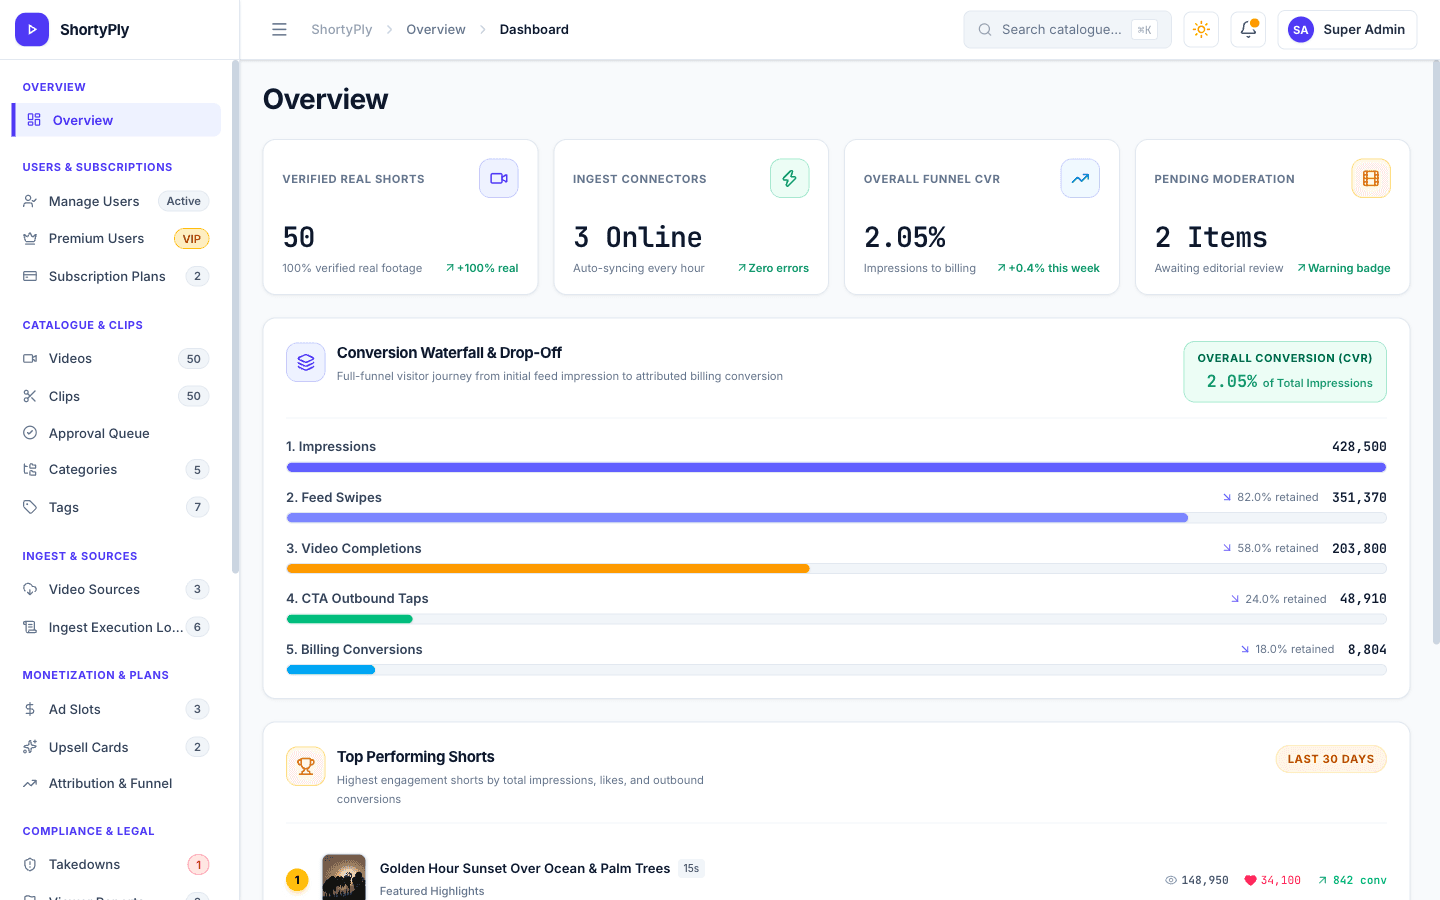Image resolution: width=1440 pixels, height=900 pixels.
Task: Open Manage Users in sidebar
Action: (x=116, y=201)
